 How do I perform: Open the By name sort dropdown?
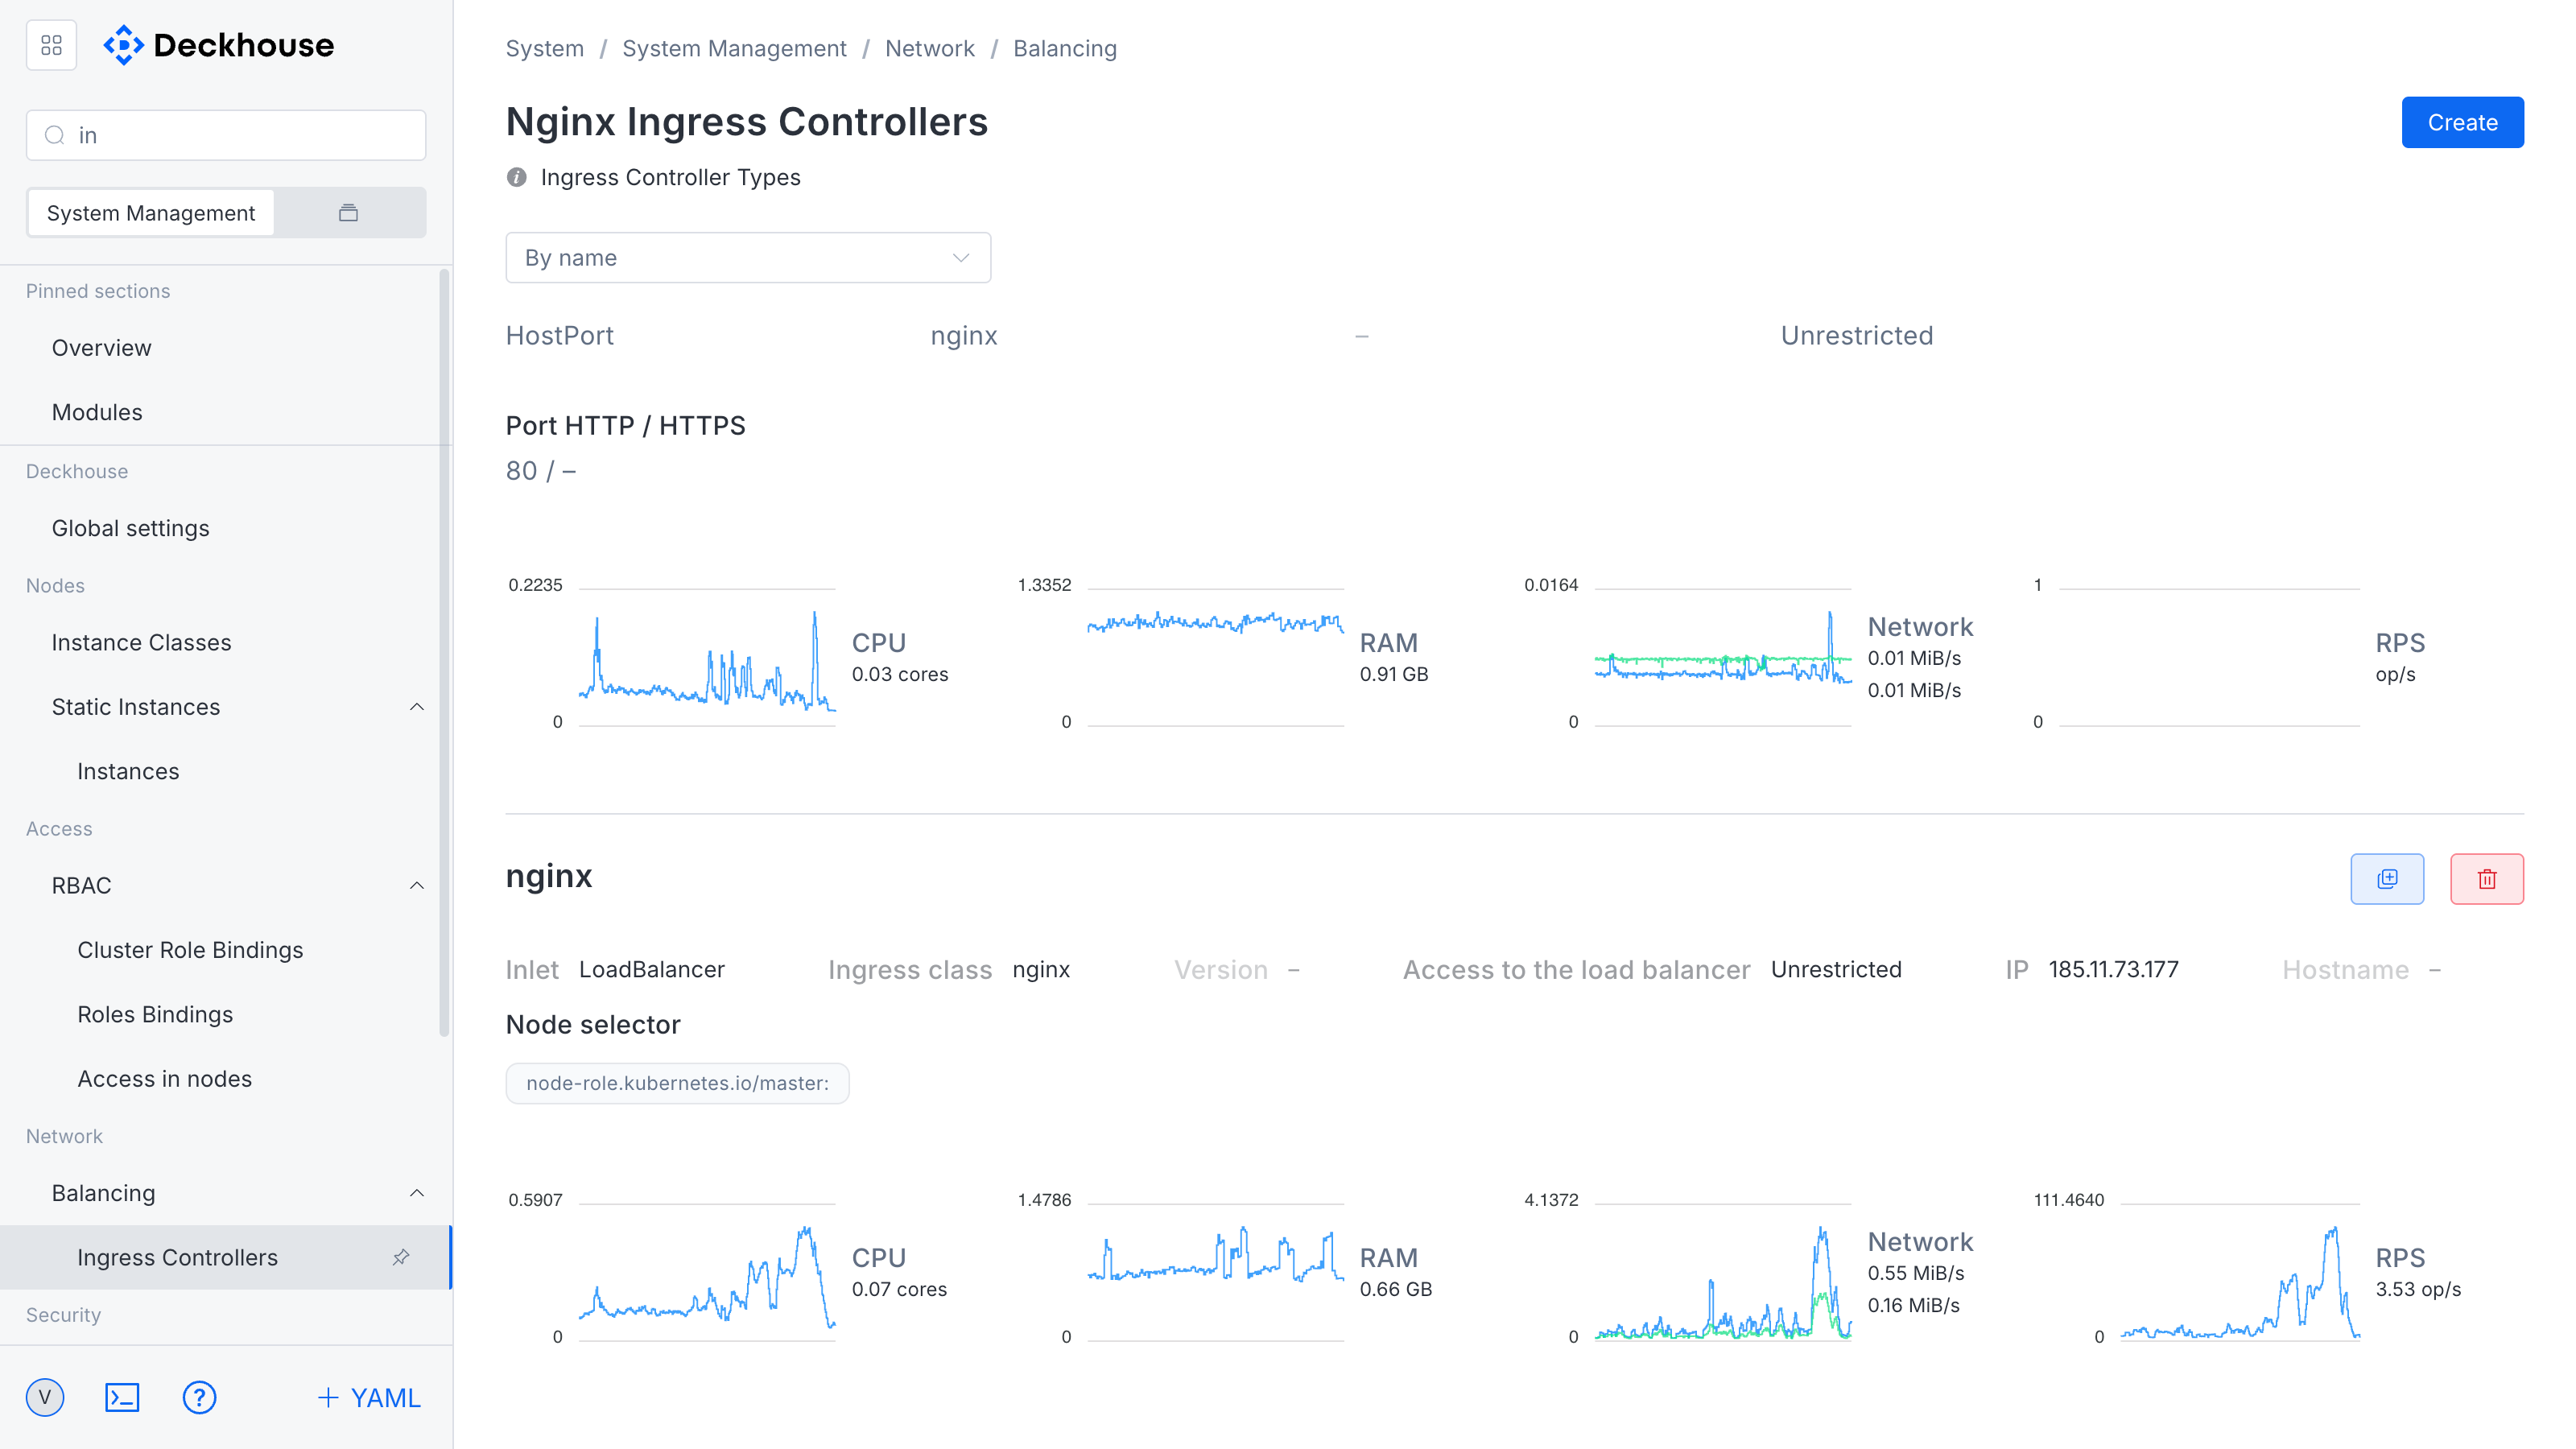(748, 258)
